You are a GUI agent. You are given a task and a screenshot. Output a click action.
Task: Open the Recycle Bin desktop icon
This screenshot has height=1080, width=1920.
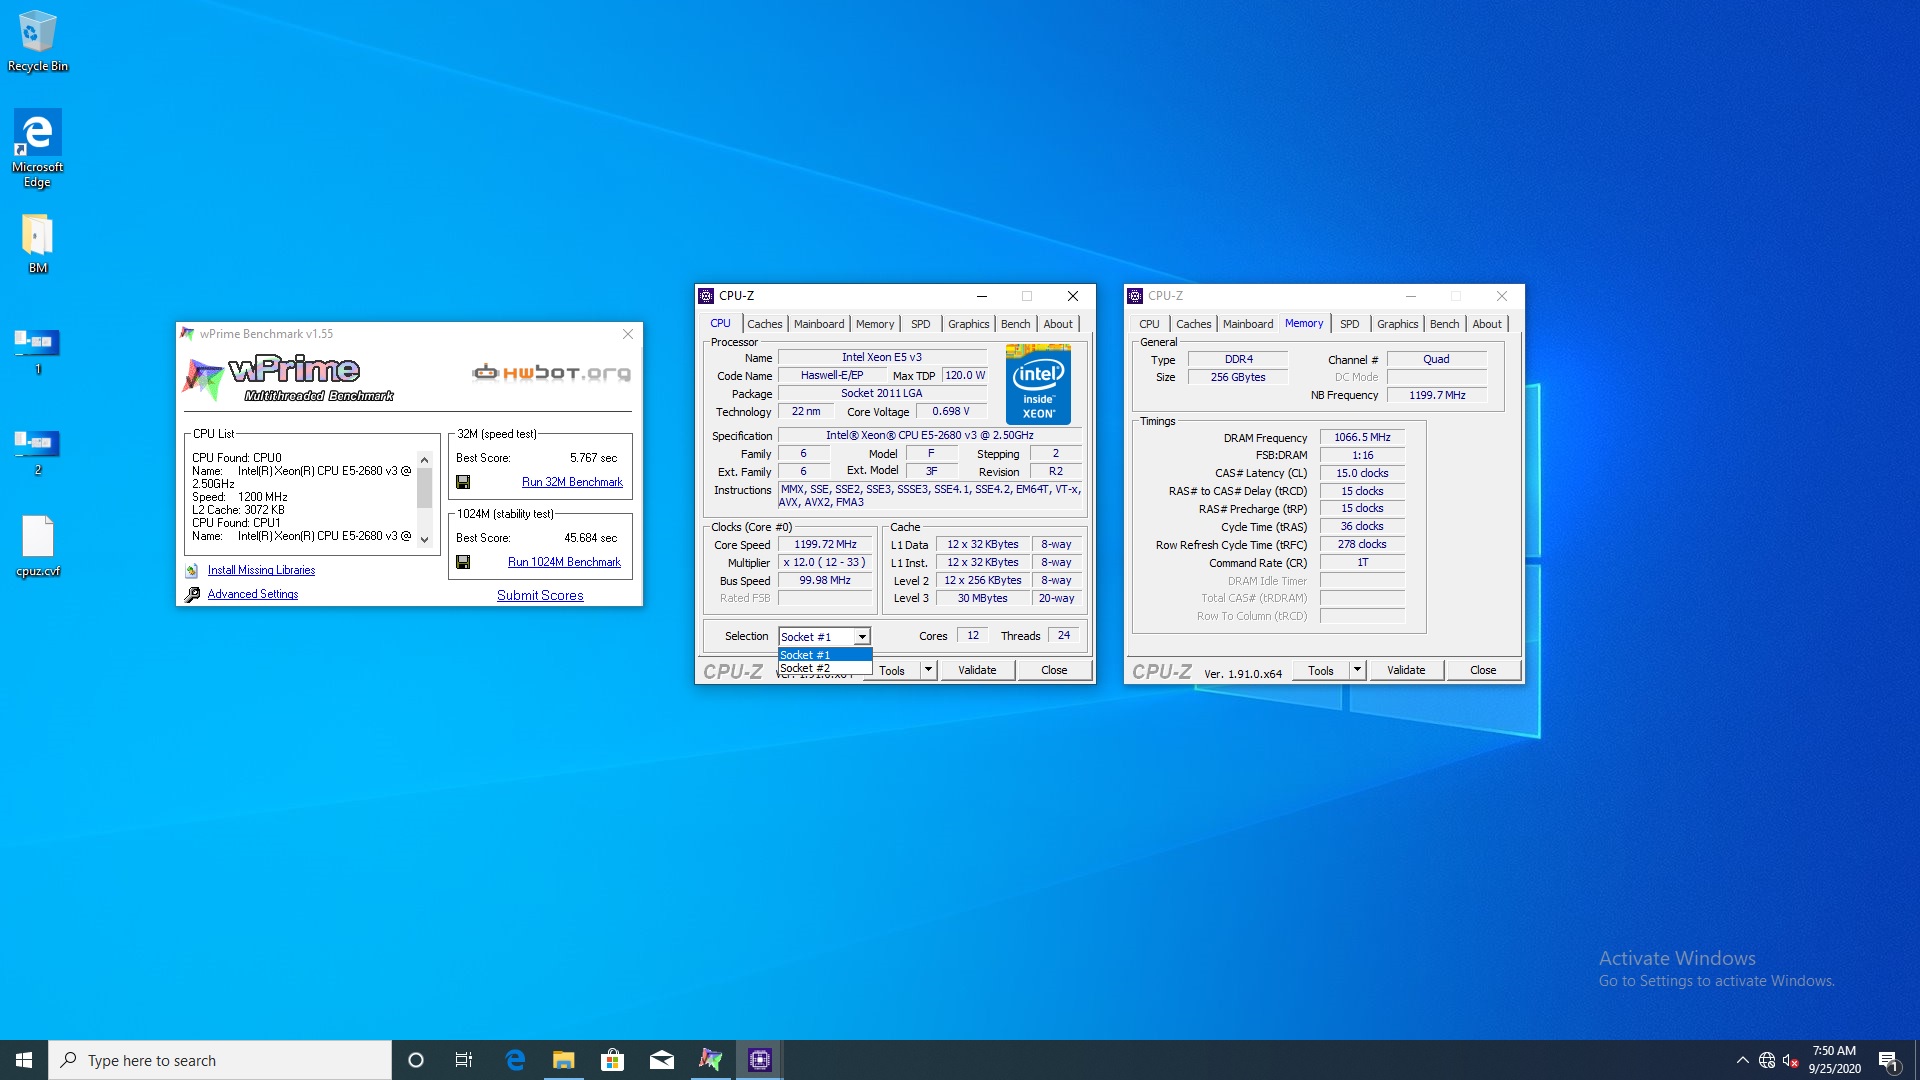coord(37,41)
